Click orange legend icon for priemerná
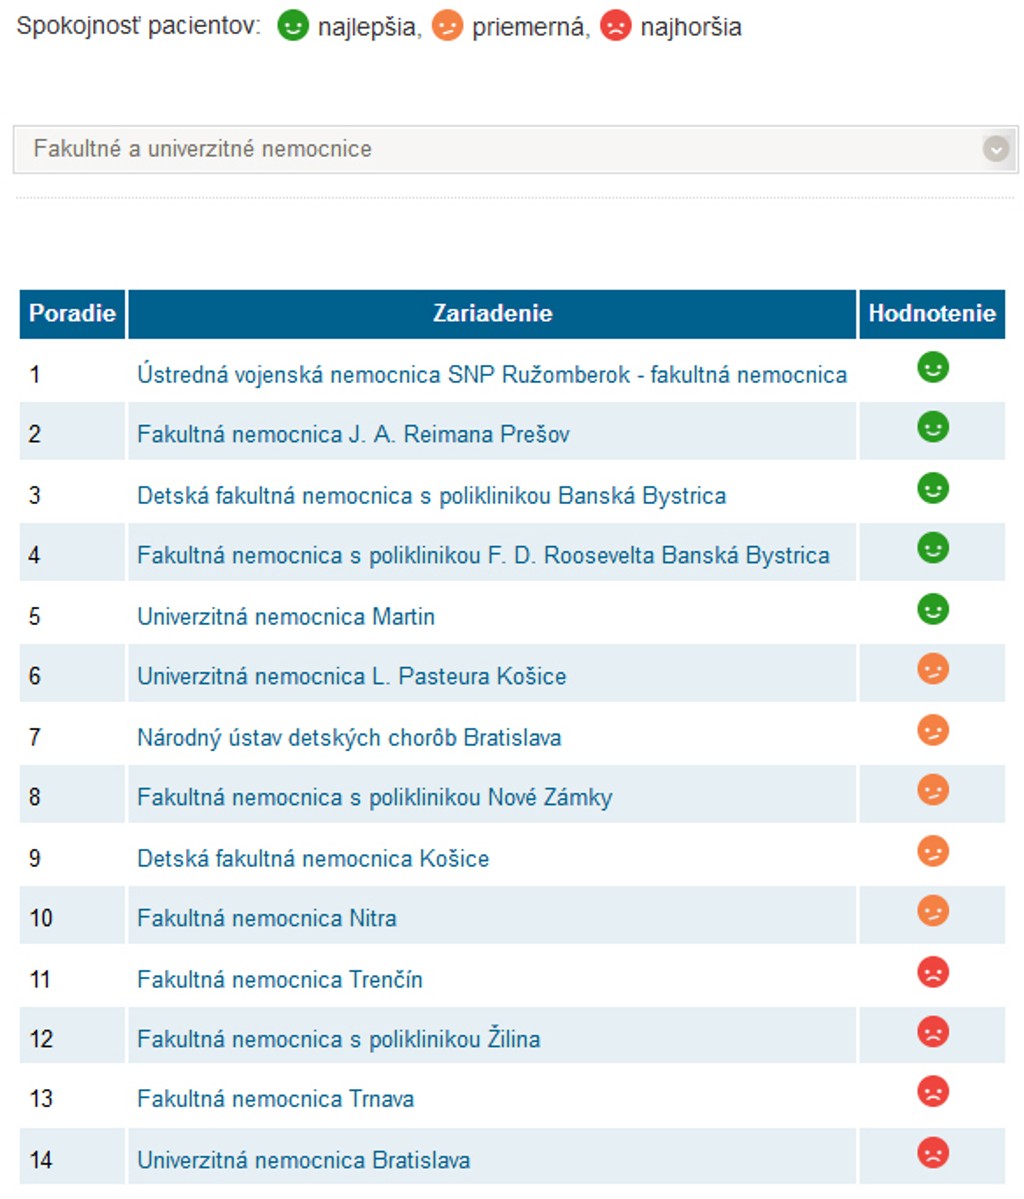 tap(447, 25)
